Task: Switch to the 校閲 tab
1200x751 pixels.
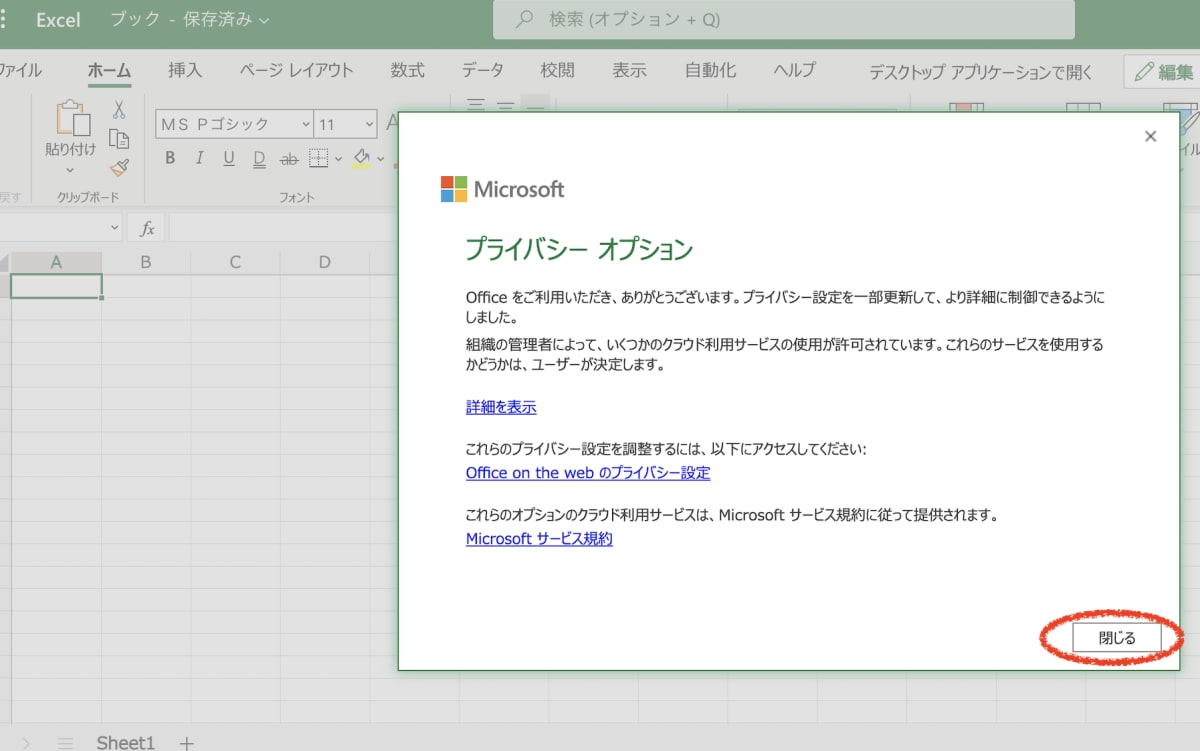Action: [x=557, y=70]
